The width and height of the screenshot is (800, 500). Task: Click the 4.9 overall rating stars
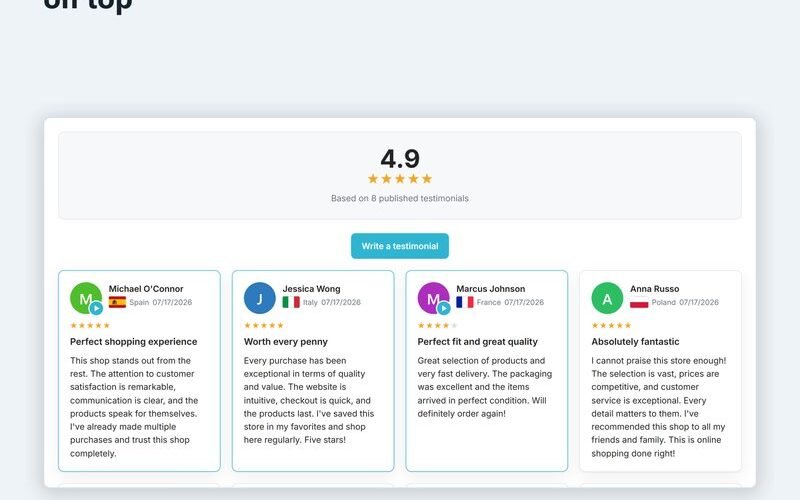click(x=400, y=179)
